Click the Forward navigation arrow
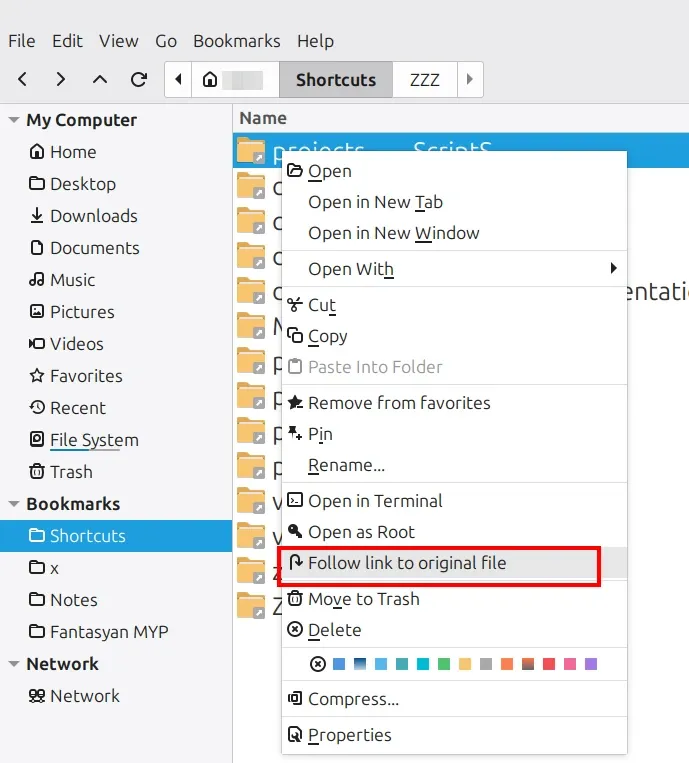Viewport: 689px width, 763px height. coord(61,79)
